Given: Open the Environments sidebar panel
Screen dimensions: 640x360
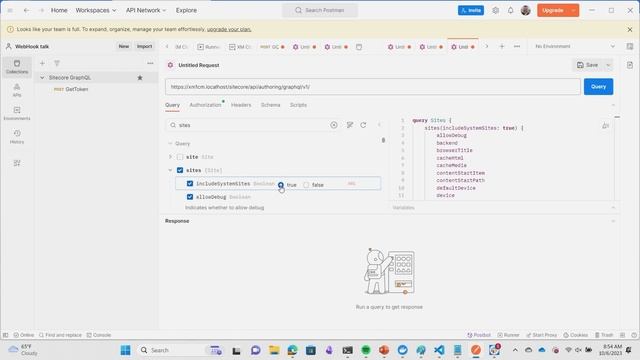Looking at the screenshot, I should [x=17, y=113].
